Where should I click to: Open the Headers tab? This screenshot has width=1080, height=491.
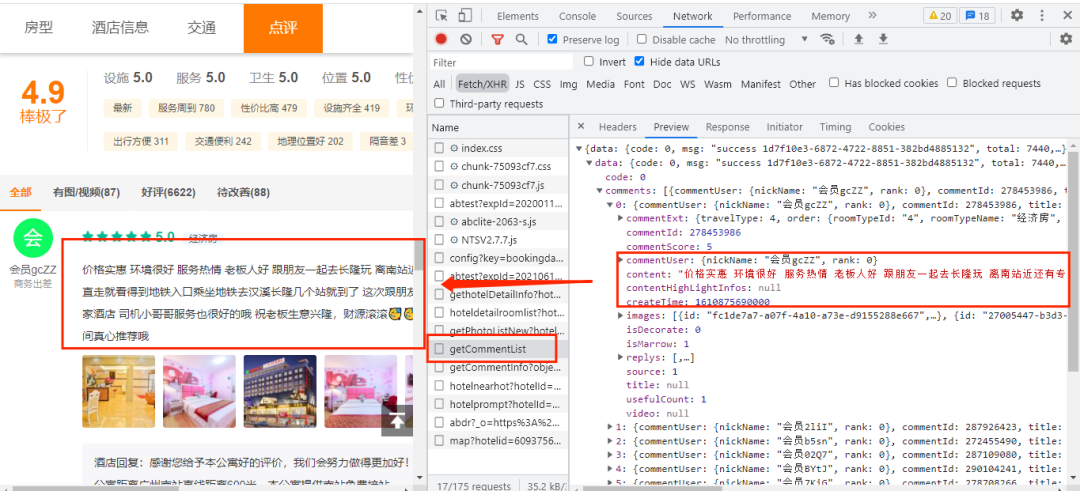click(x=617, y=127)
